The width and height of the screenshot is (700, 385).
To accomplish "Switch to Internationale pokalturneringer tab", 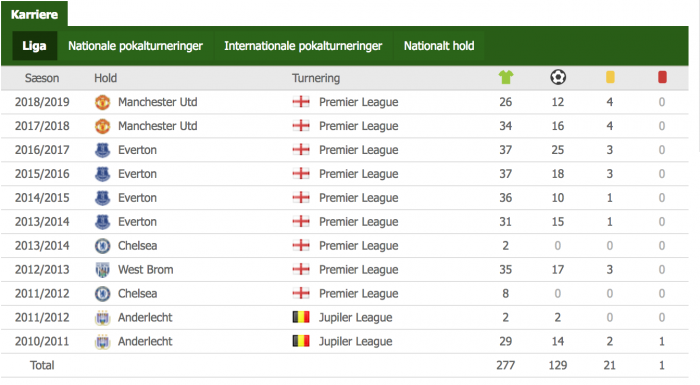I will point(303,46).
